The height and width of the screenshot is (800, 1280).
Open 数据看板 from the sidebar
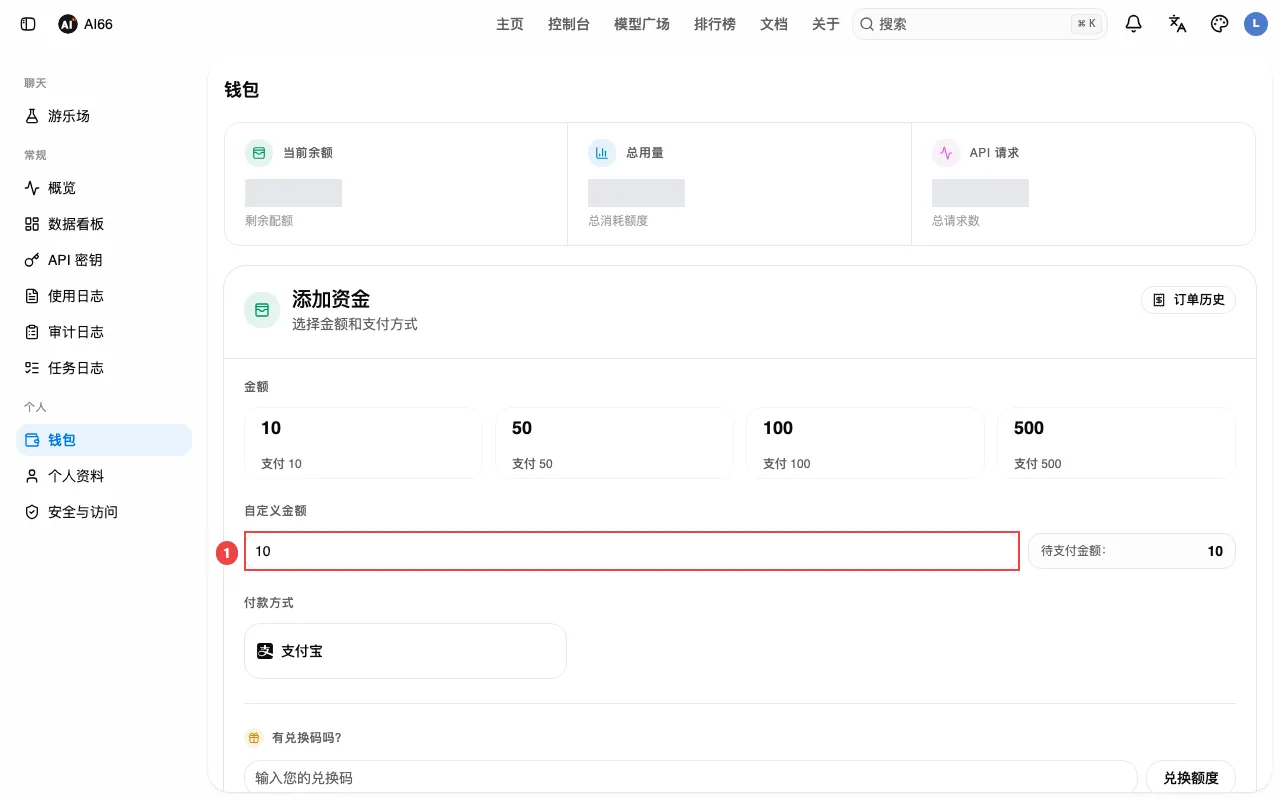click(x=104, y=224)
